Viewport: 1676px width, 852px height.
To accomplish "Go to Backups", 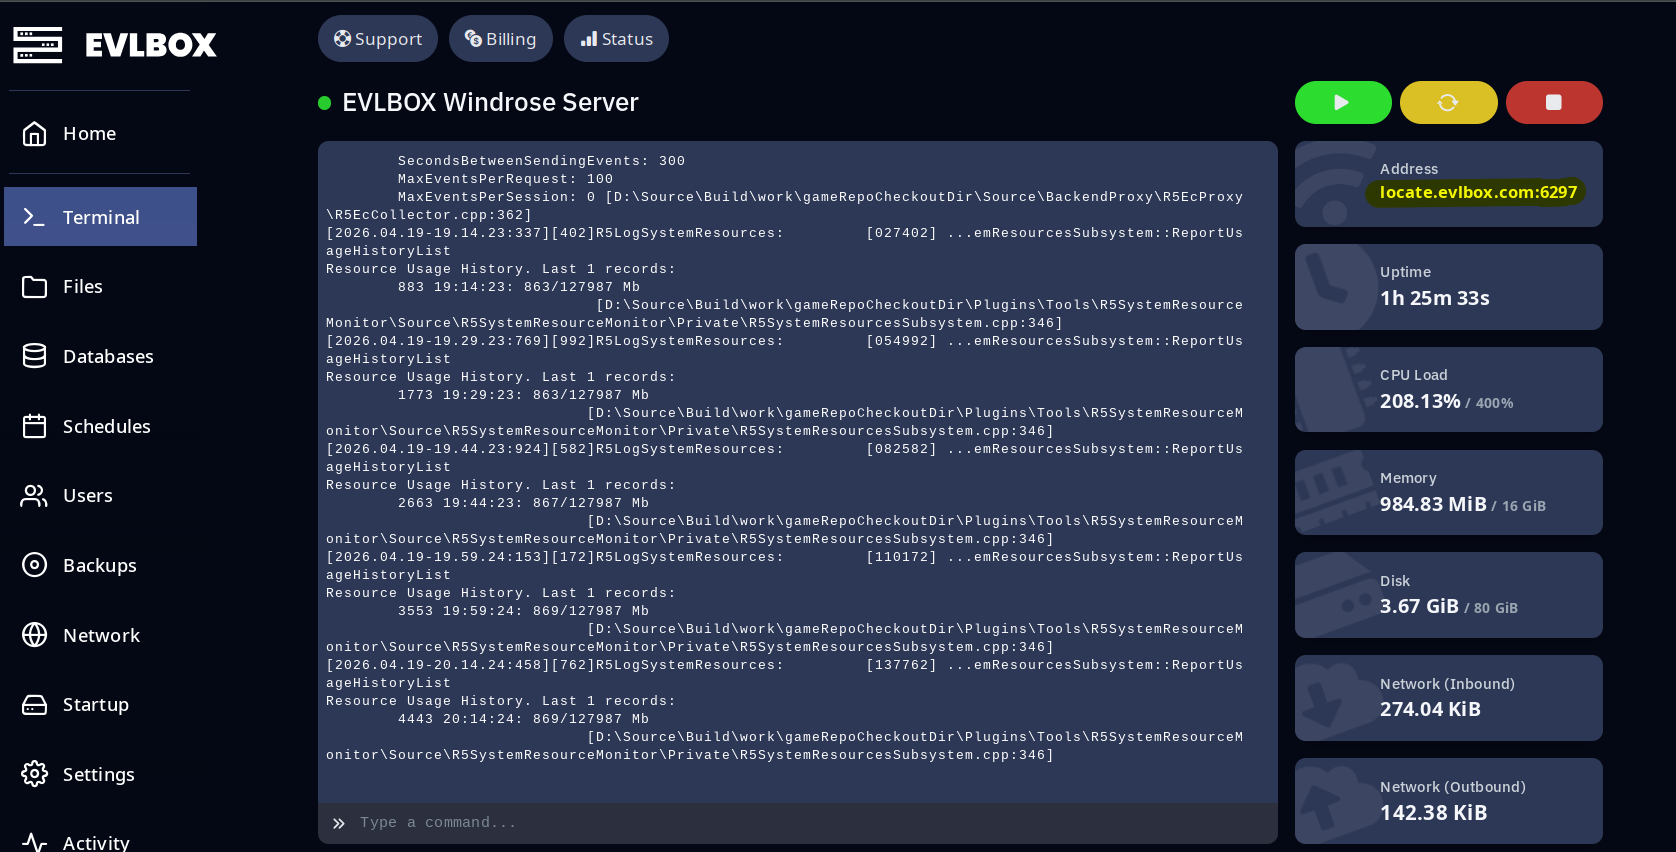I will tap(100, 565).
